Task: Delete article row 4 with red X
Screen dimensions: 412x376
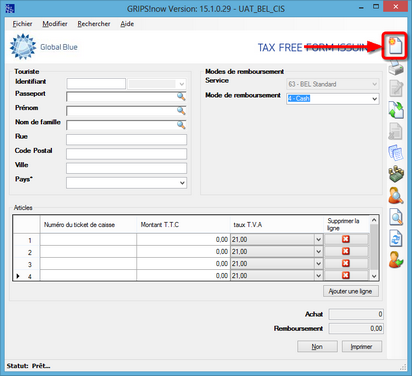Action: (x=346, y=275)
